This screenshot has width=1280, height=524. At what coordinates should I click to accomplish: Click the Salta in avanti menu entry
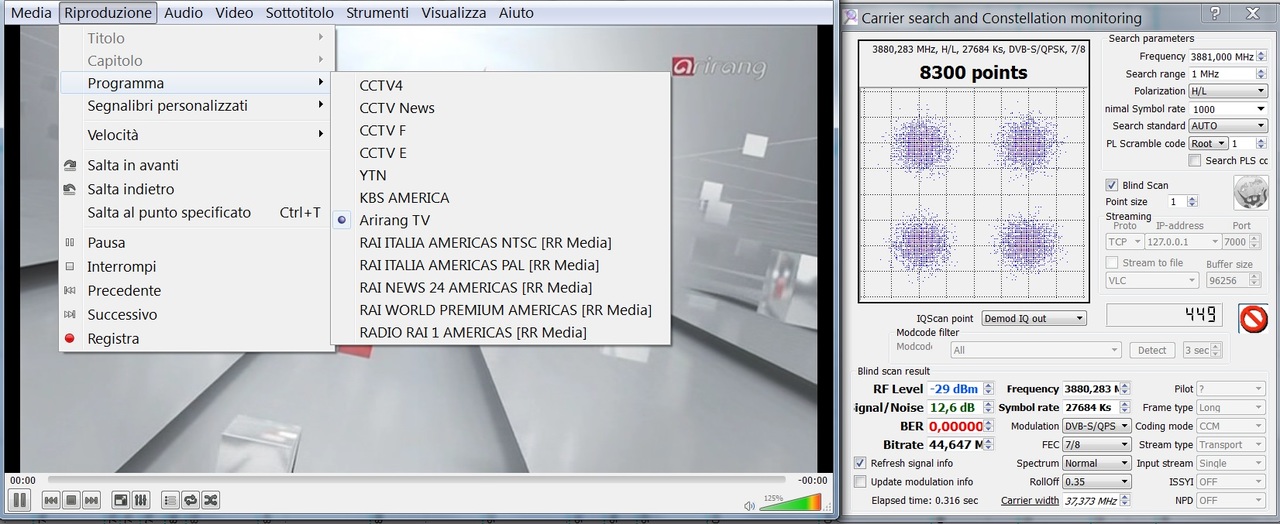point(195,165)
